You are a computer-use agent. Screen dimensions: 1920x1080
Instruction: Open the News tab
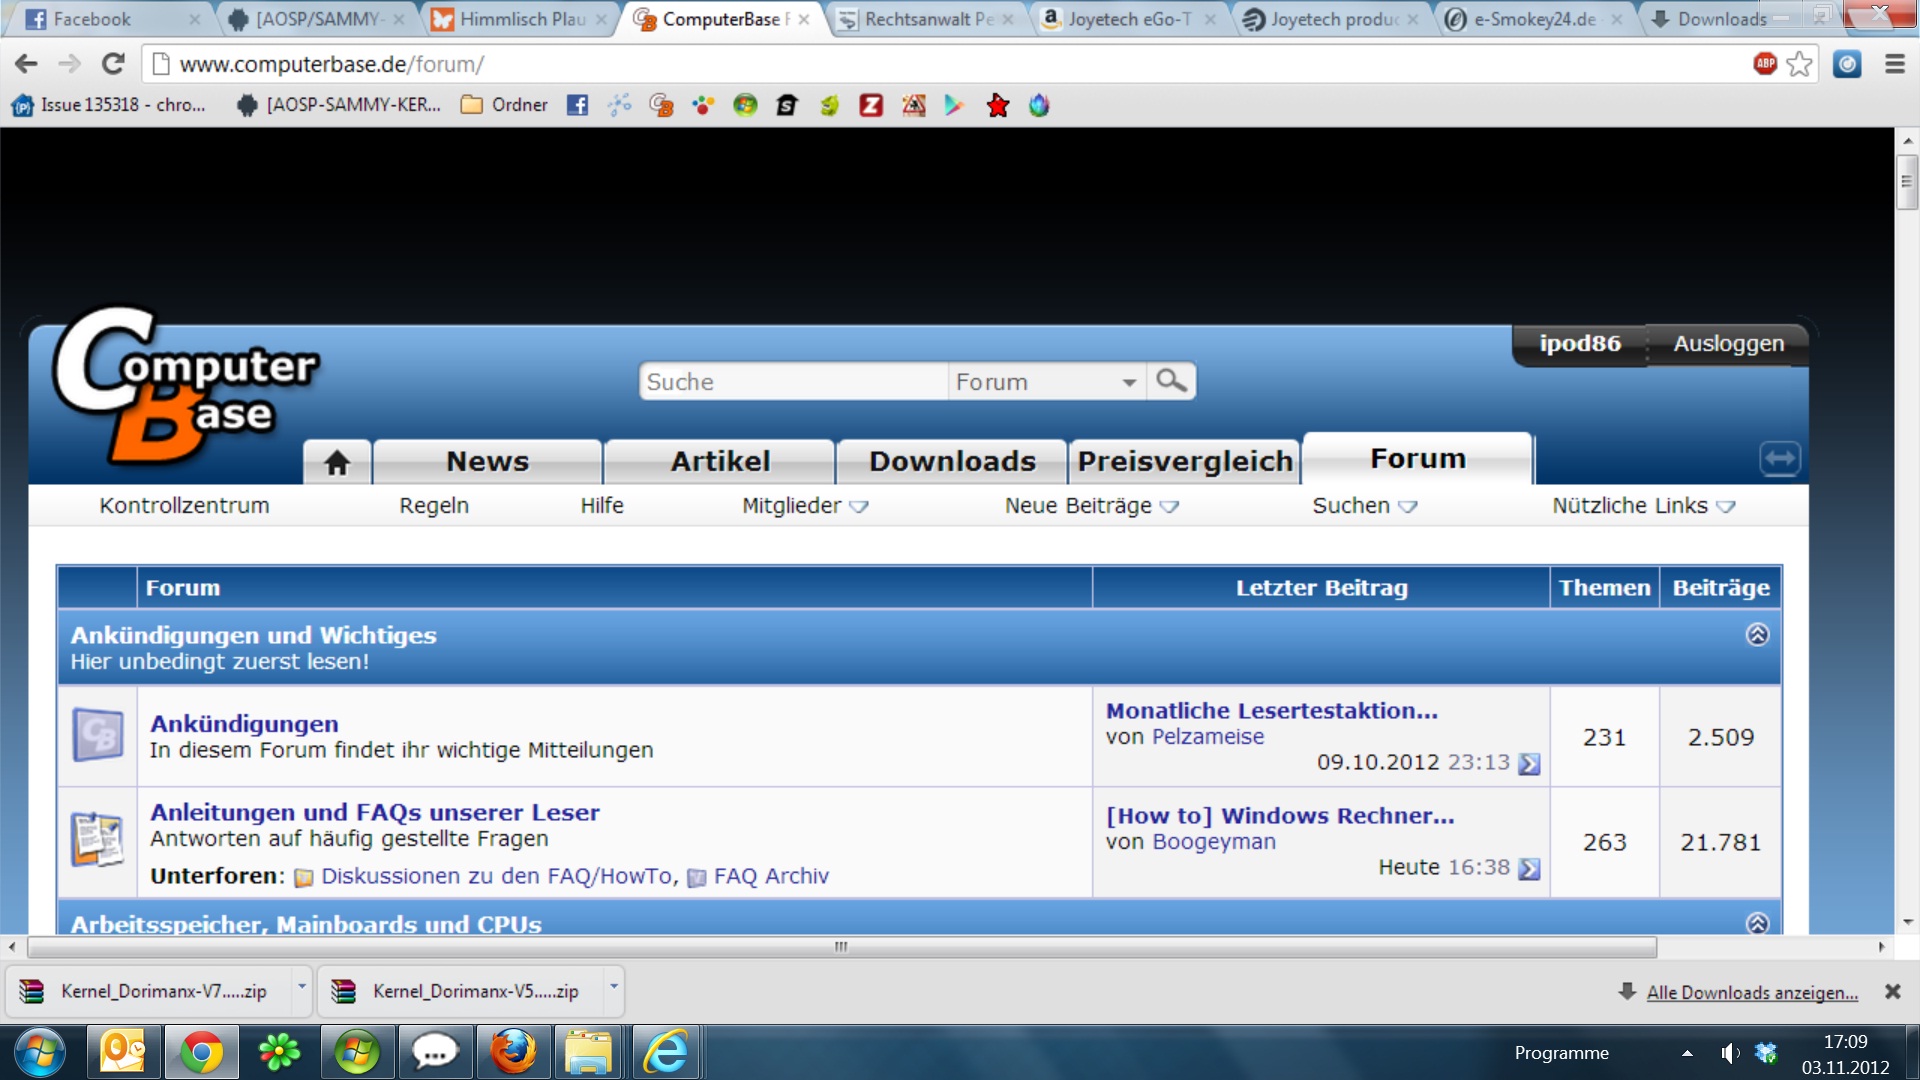(487, 462)
